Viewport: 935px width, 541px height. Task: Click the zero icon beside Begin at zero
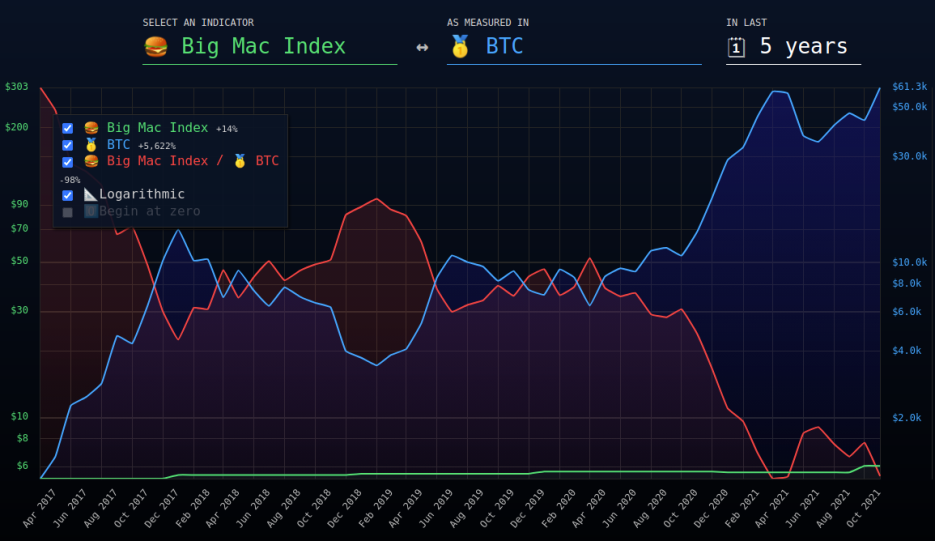click(x=91, y=211)
